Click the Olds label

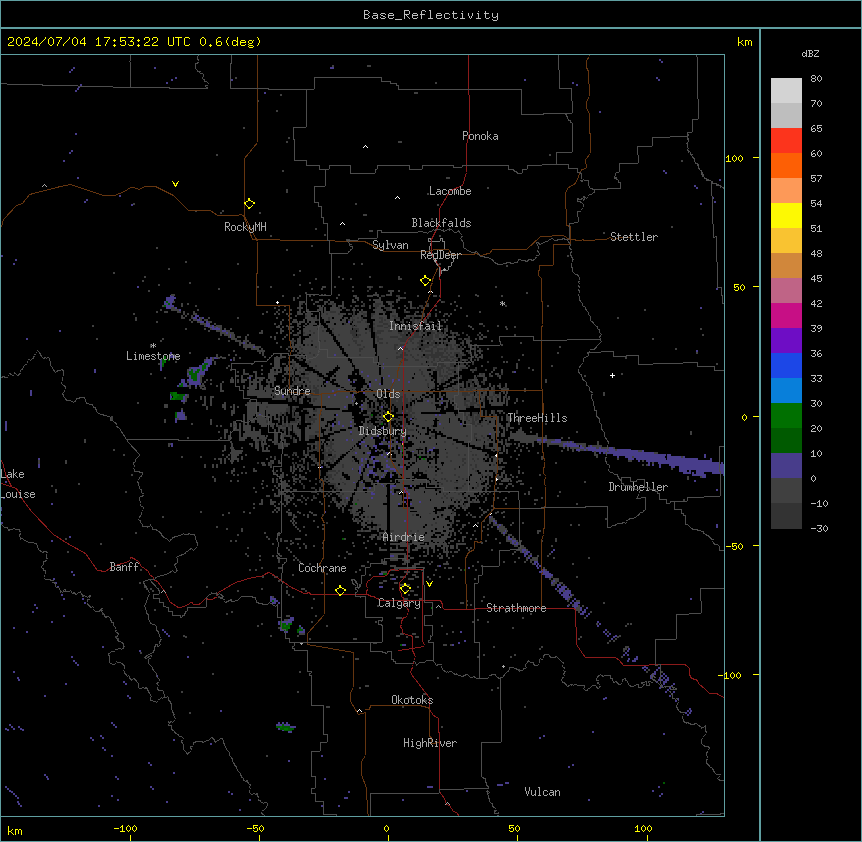(x=388, y=394)
